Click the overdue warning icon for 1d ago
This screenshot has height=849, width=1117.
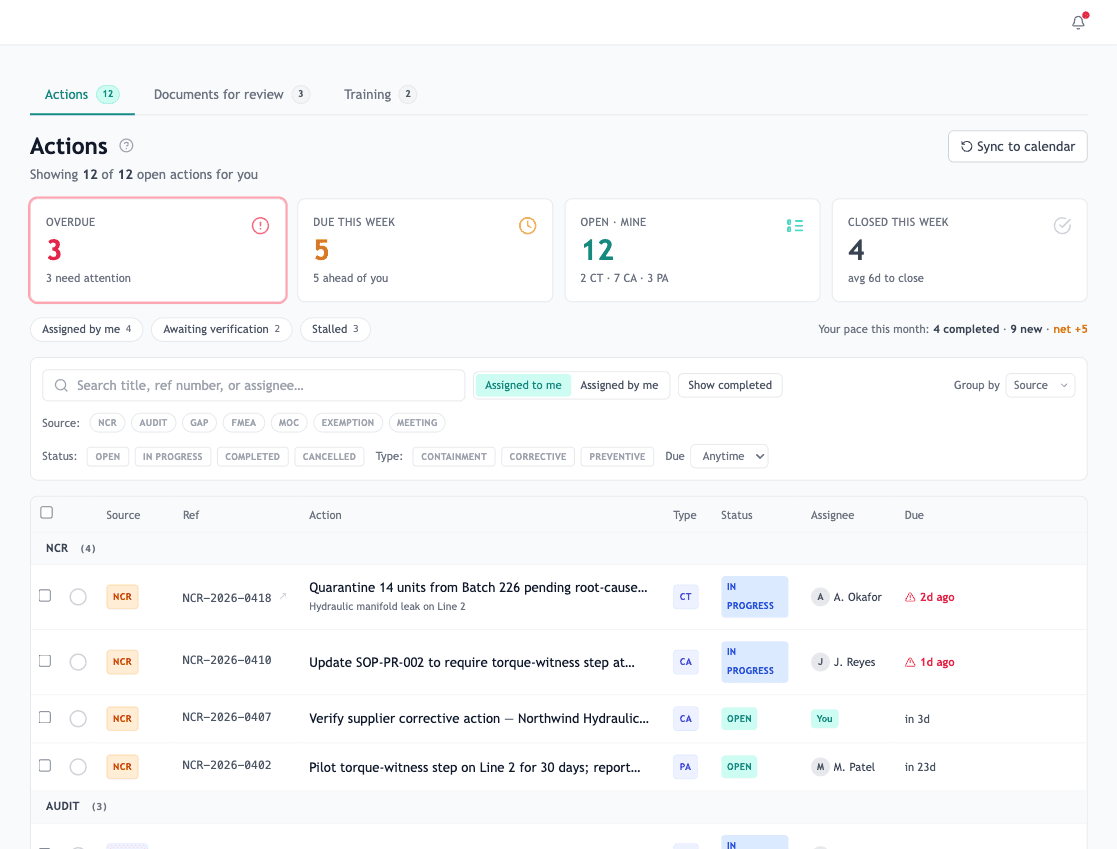910,662
